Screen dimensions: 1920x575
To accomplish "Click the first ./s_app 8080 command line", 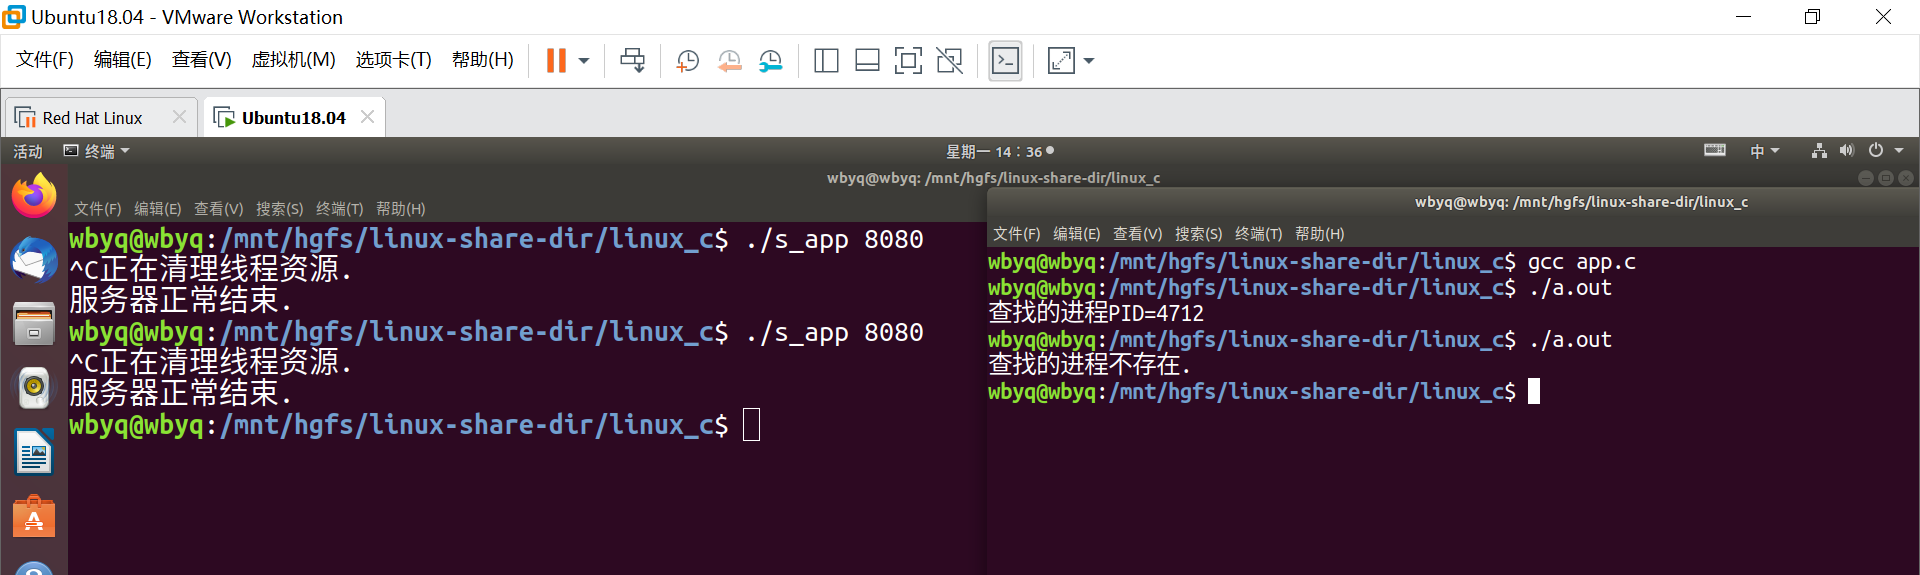I will [x=496, y=240].
